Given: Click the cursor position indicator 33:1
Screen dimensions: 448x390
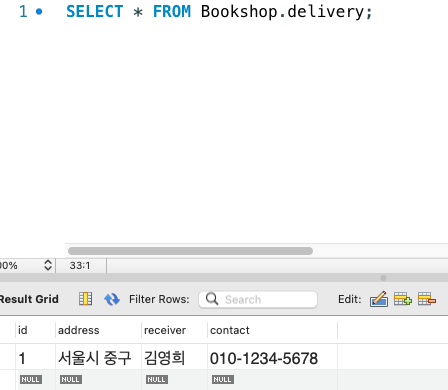Looking at the screenshot, I should [x=80, y=265].
